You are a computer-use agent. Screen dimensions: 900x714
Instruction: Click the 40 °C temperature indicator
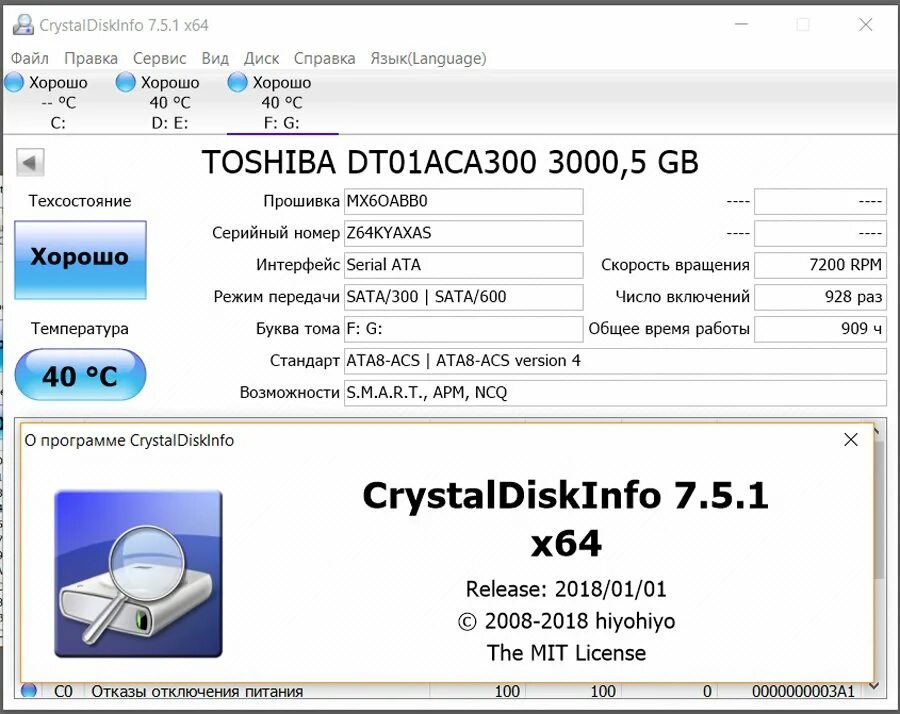(80, 375)
